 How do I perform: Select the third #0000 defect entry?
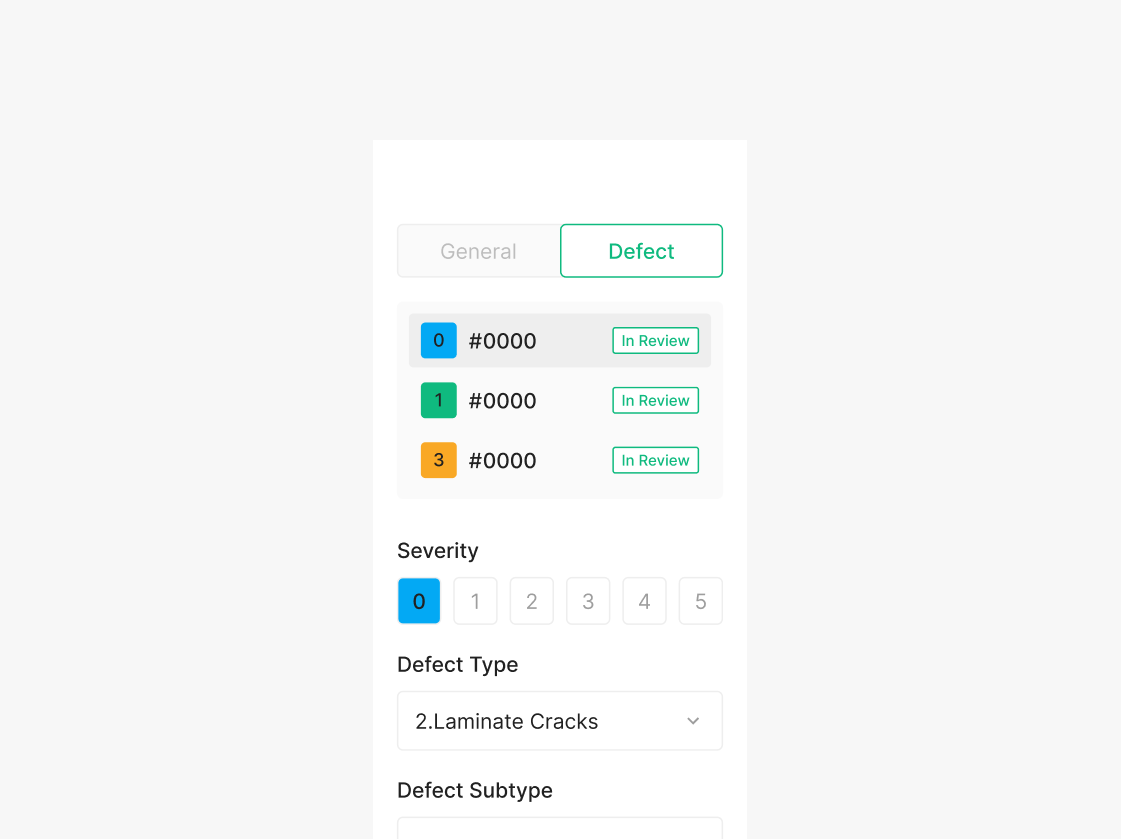[x=503, y=461]
